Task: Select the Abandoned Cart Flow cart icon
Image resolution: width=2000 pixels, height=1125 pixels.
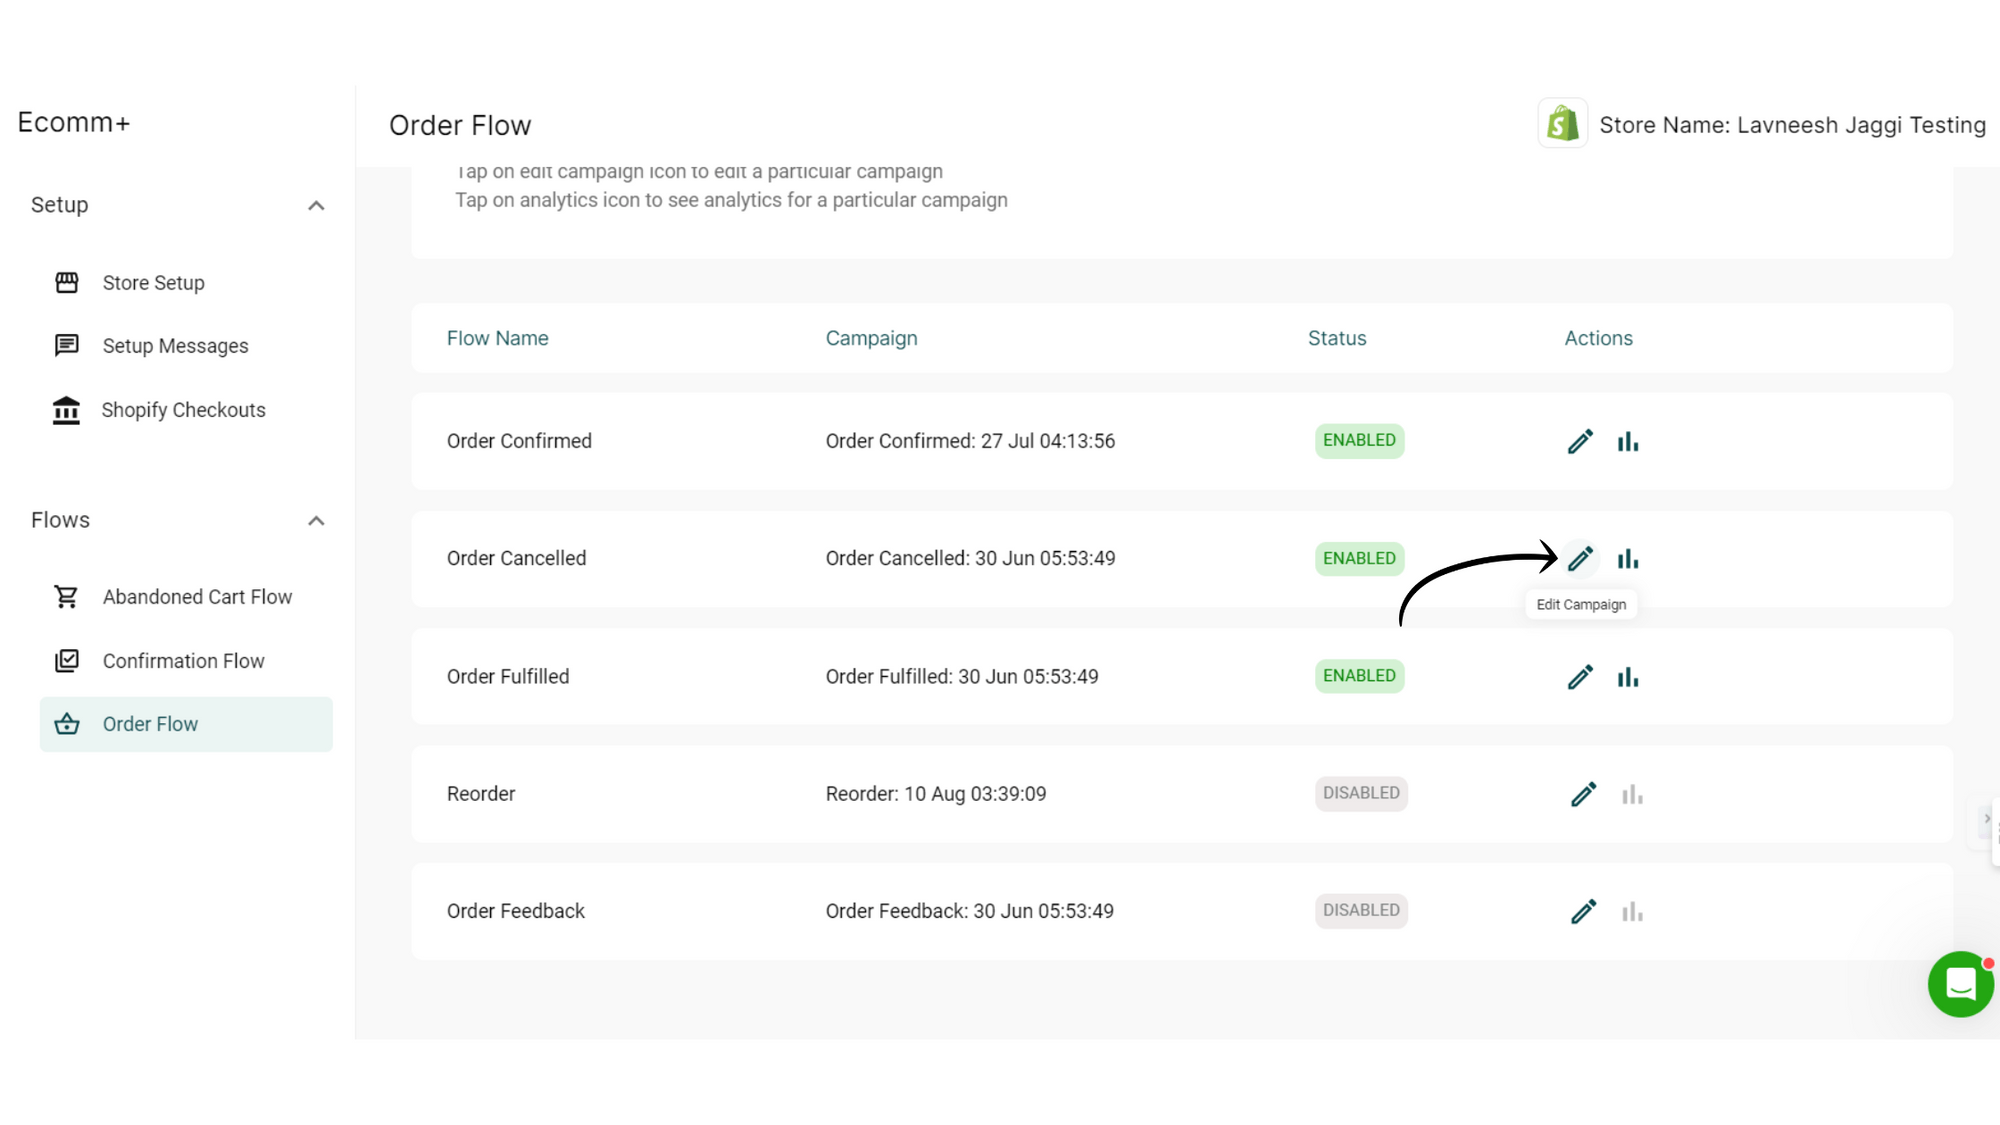Action: point(66,596)
